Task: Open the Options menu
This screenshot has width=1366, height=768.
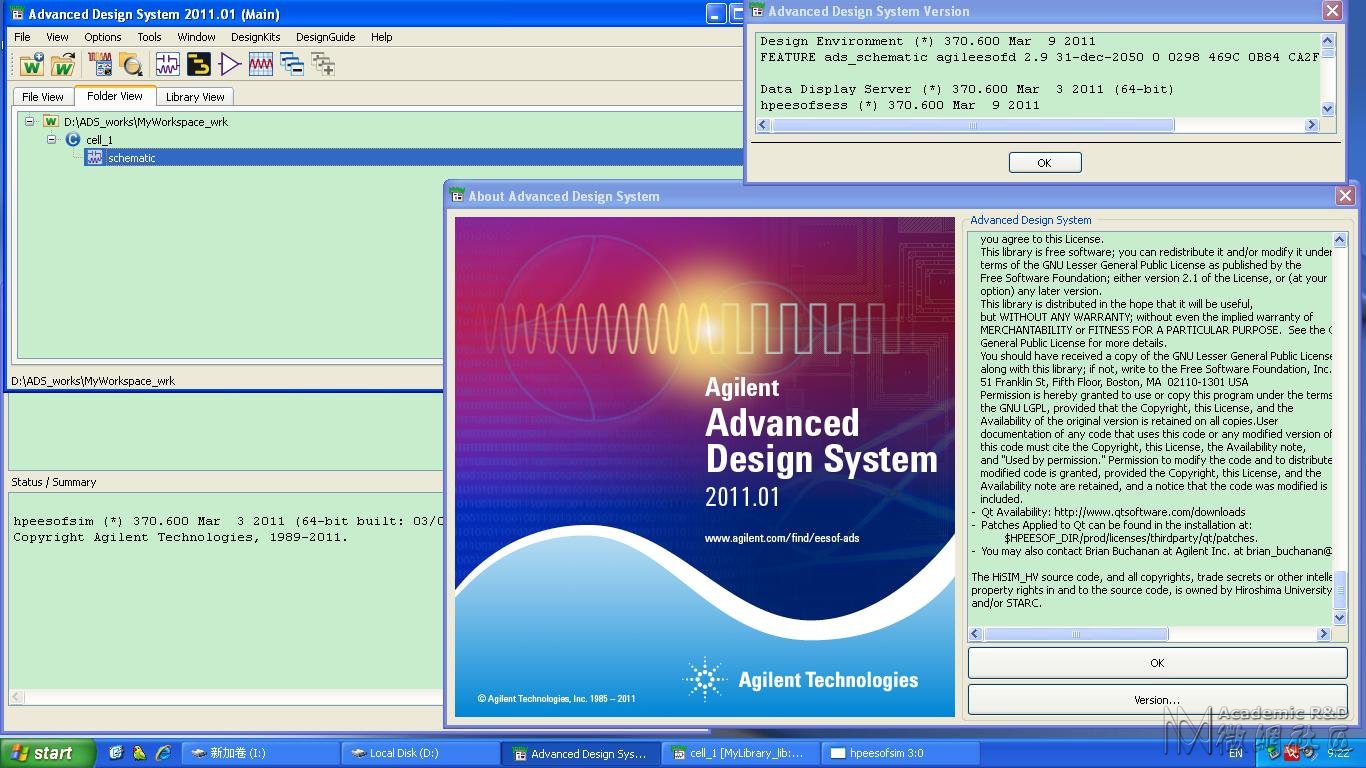Action: coord(103,37)
